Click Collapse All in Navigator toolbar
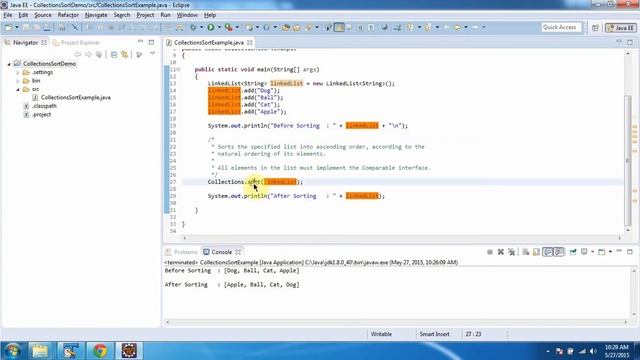 click(x=114, y=54)
